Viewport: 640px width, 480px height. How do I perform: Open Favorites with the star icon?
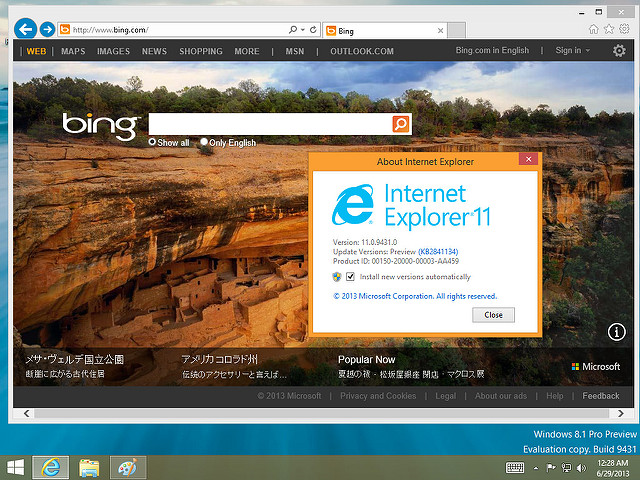[x=609, y=29]
